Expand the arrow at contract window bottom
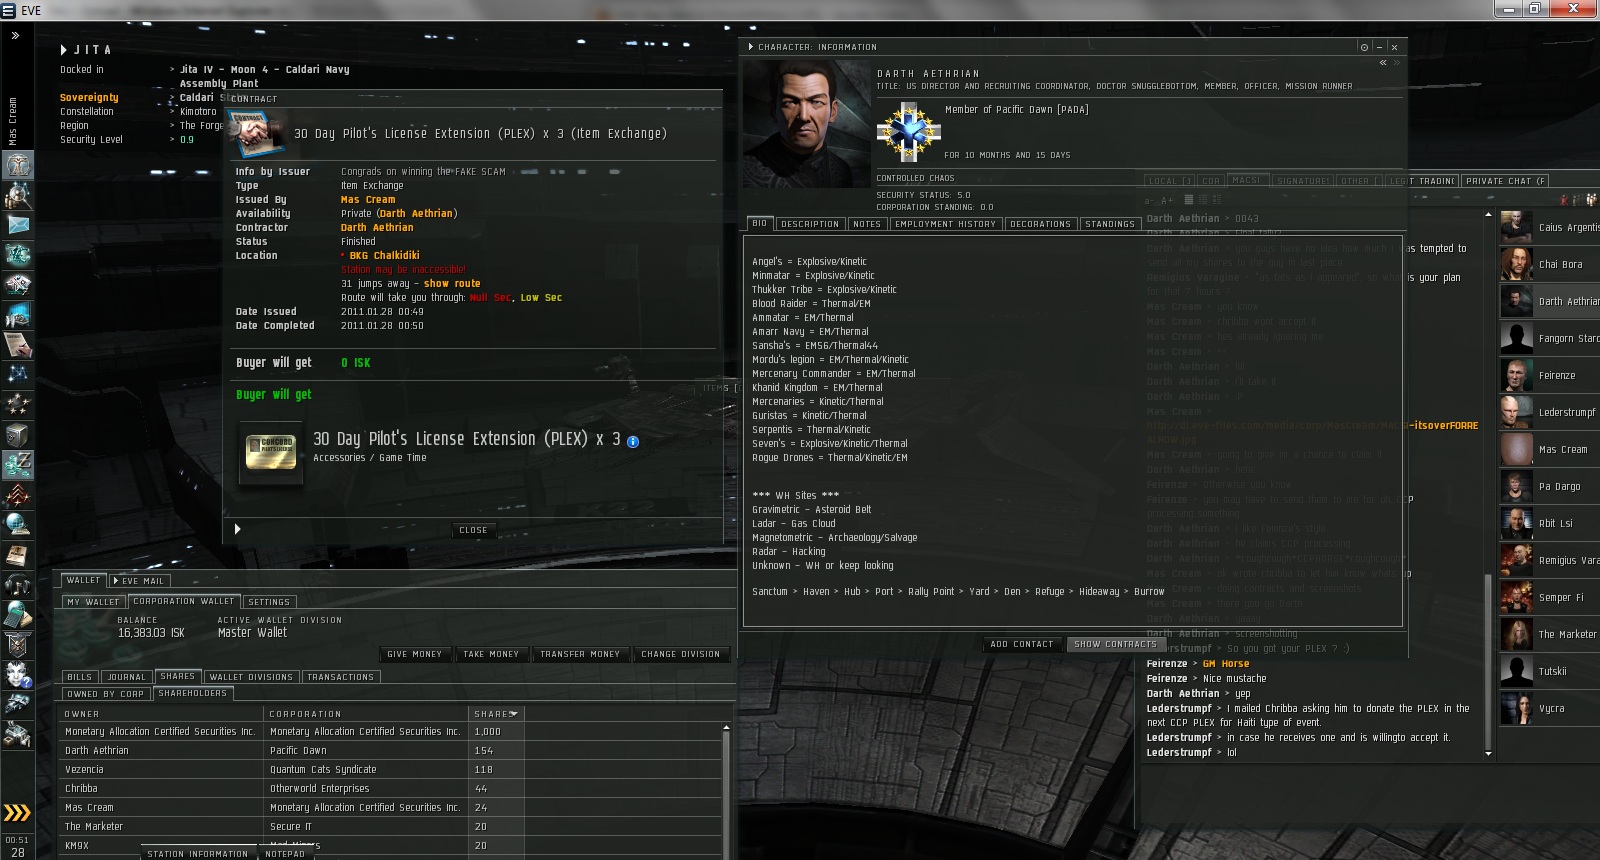Viewport: 1600px width, 860px height. tap(237, 529)
